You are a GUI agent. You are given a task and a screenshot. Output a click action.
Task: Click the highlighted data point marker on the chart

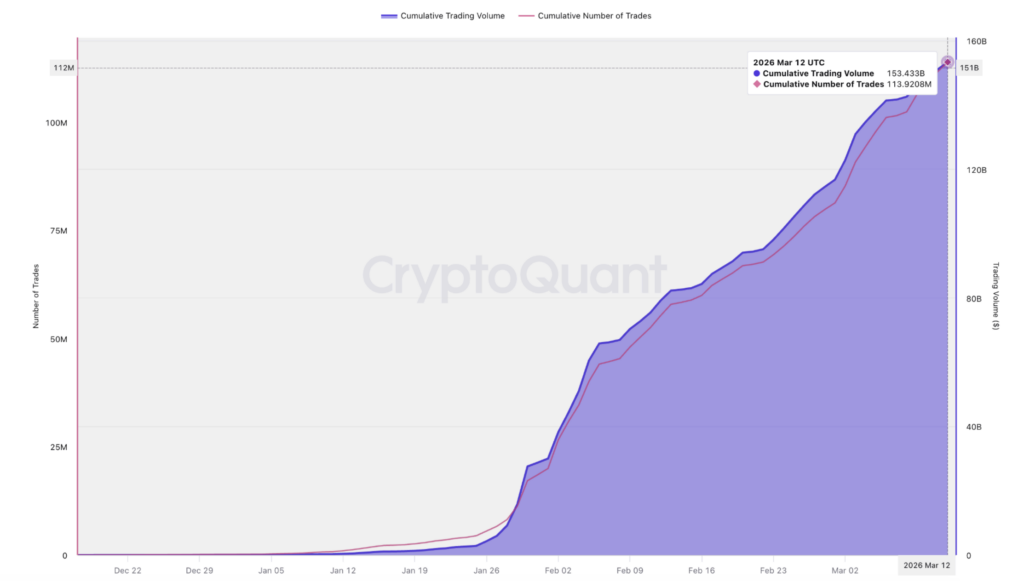[947, 62]
